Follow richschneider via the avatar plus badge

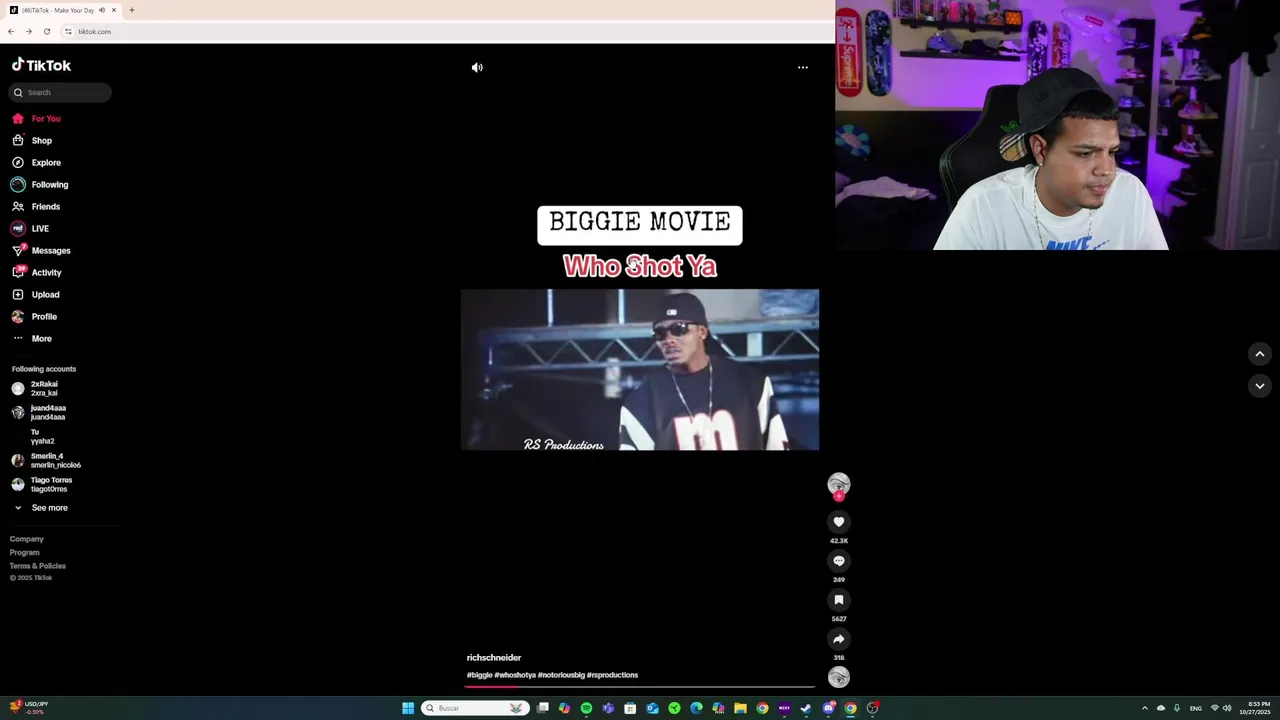tap(839, 496)
